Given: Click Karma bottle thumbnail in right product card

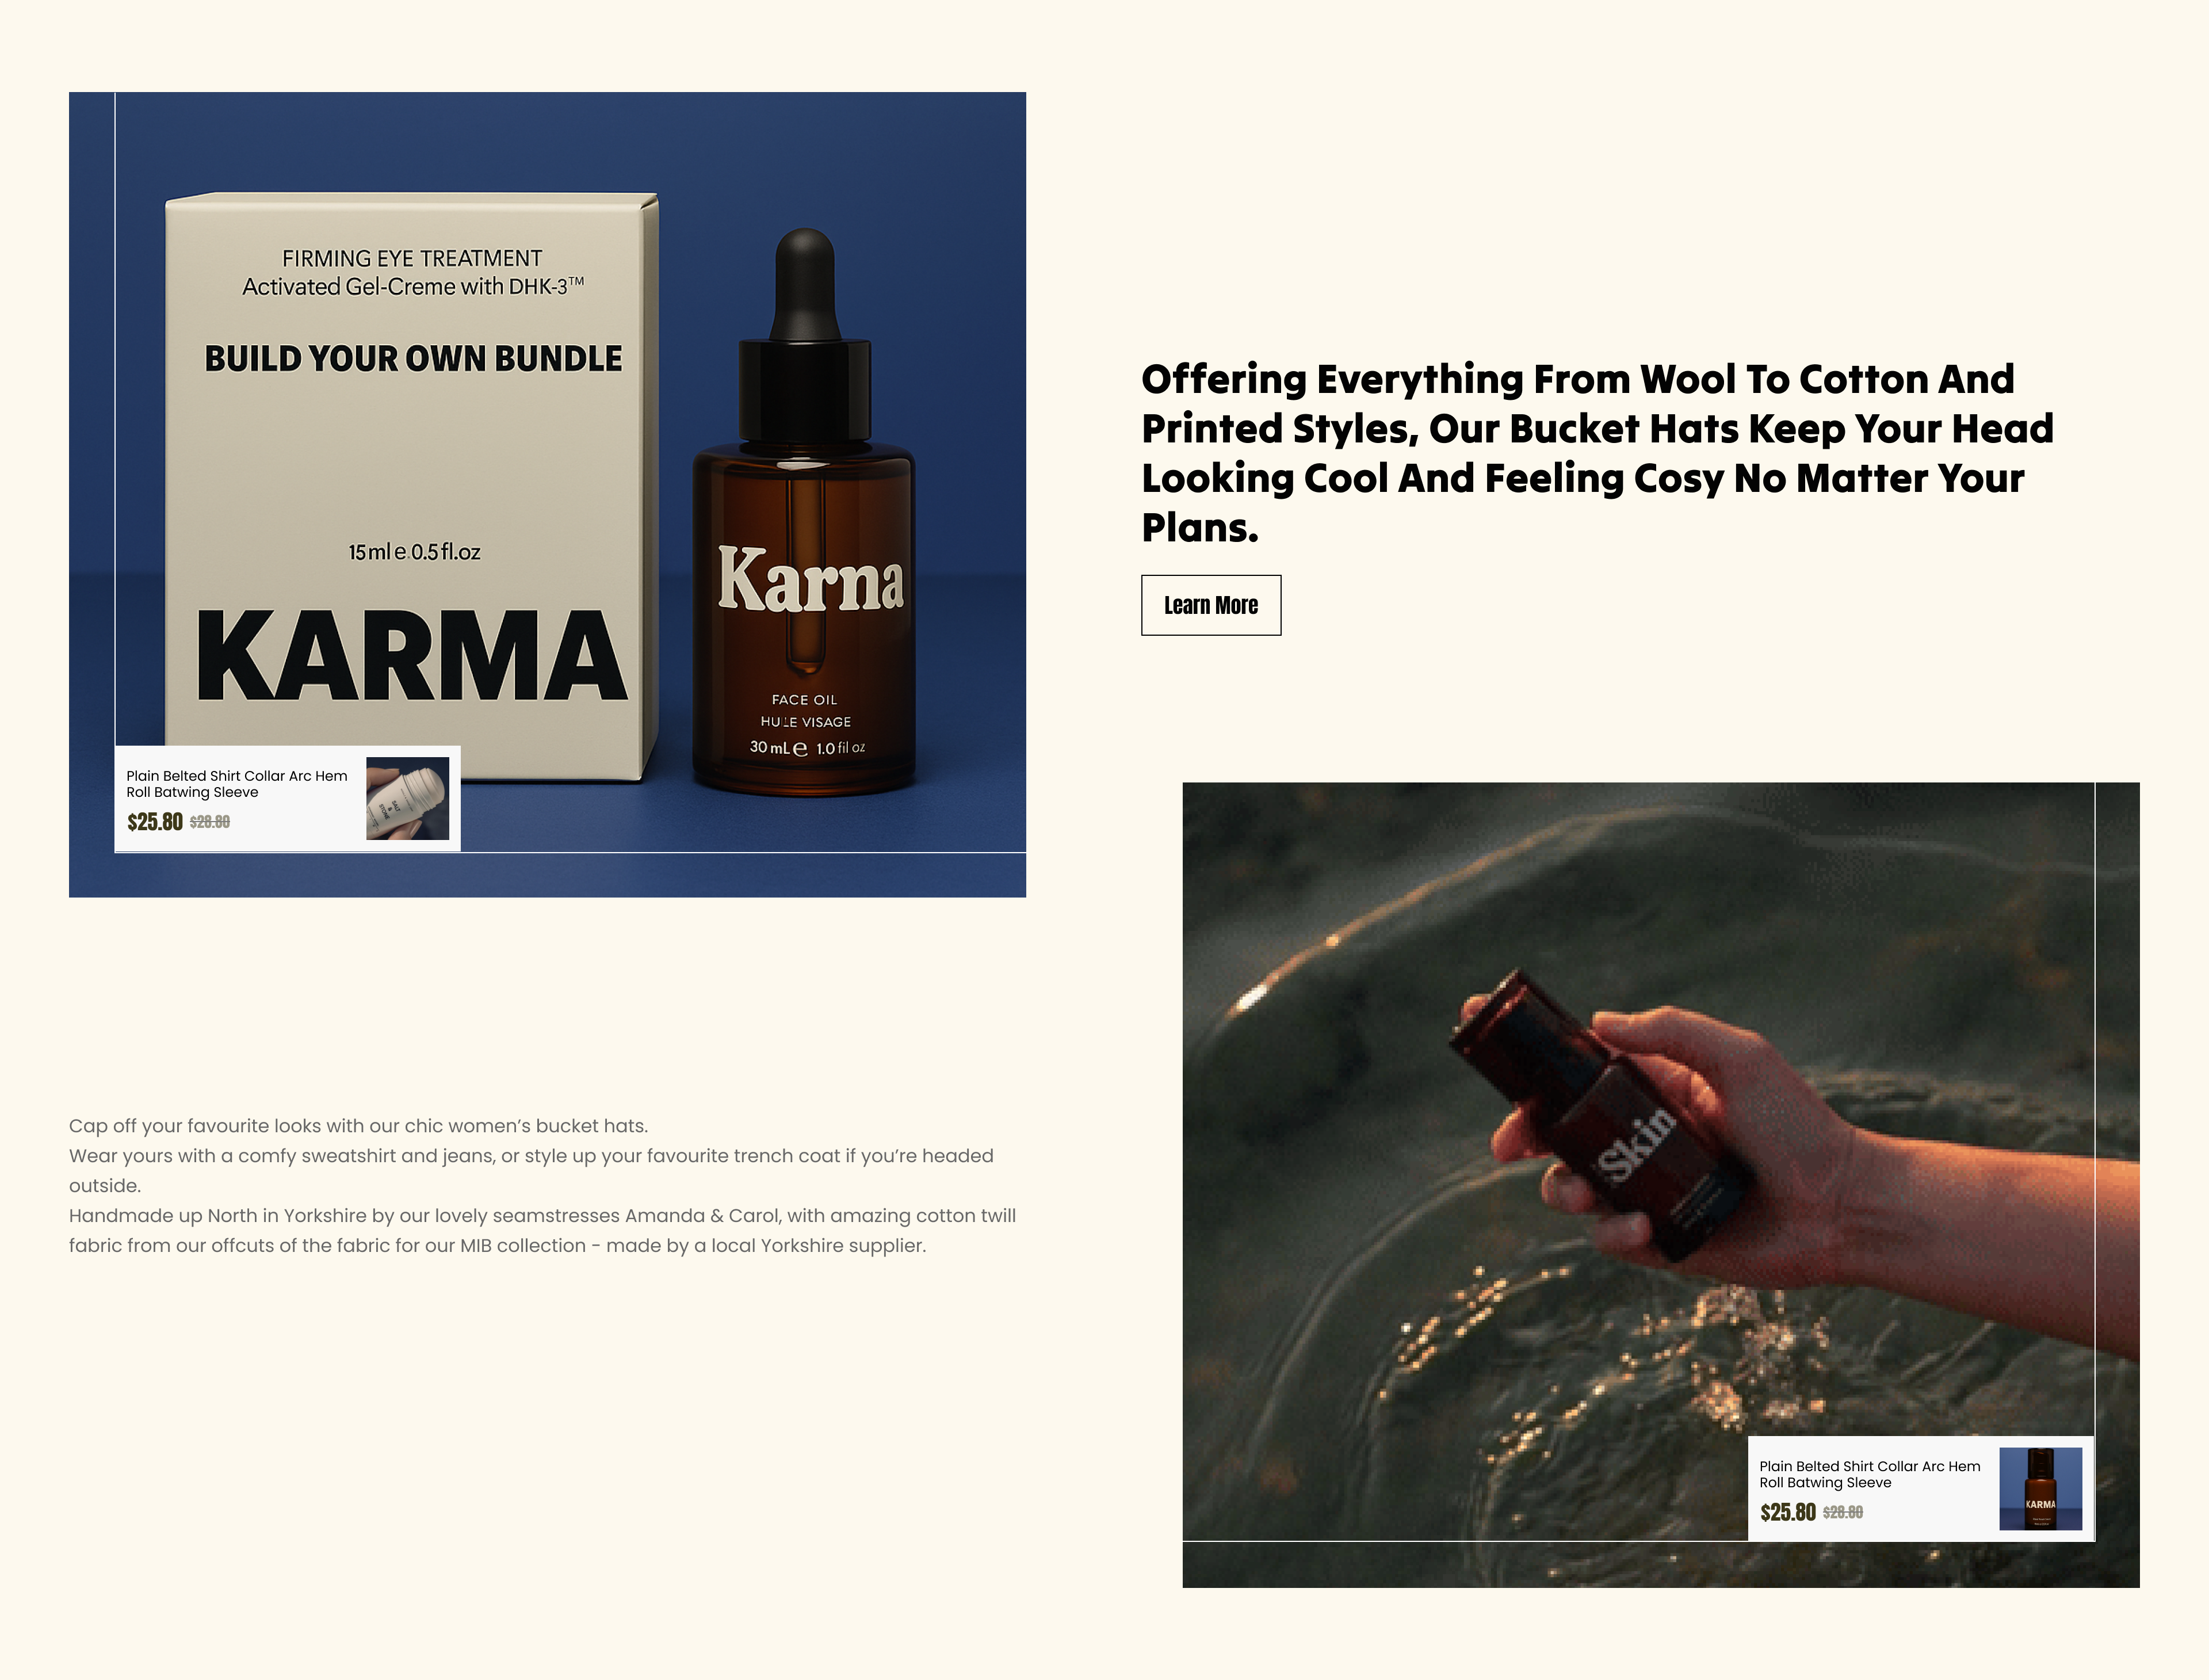Looking at the screenshot, I should 2040,1488.
